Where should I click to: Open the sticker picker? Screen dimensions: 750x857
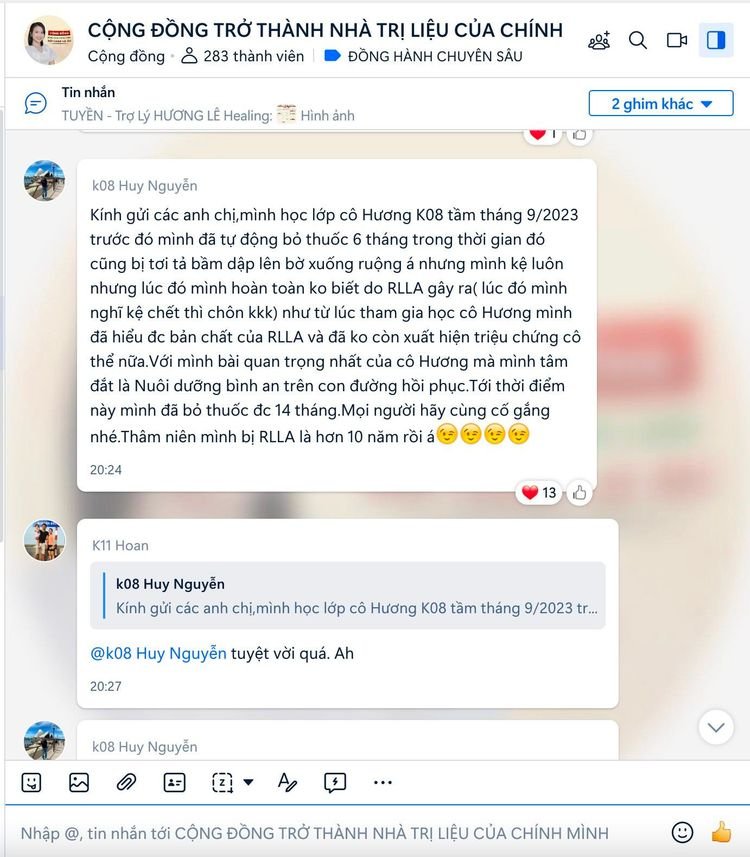click(x=31, y=783)
